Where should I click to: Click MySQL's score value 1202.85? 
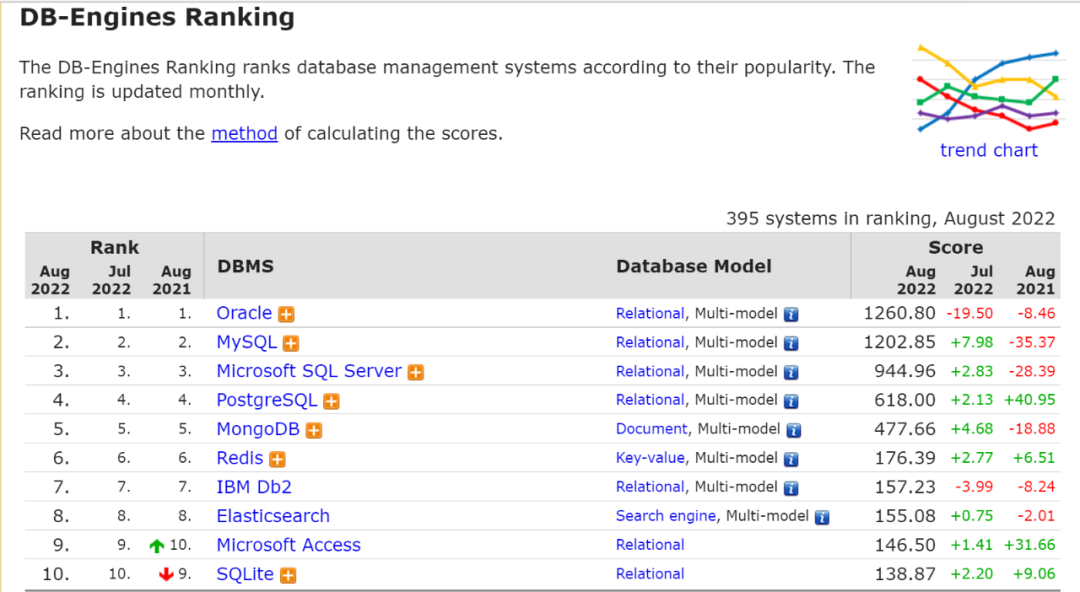[x=900, y=343]
